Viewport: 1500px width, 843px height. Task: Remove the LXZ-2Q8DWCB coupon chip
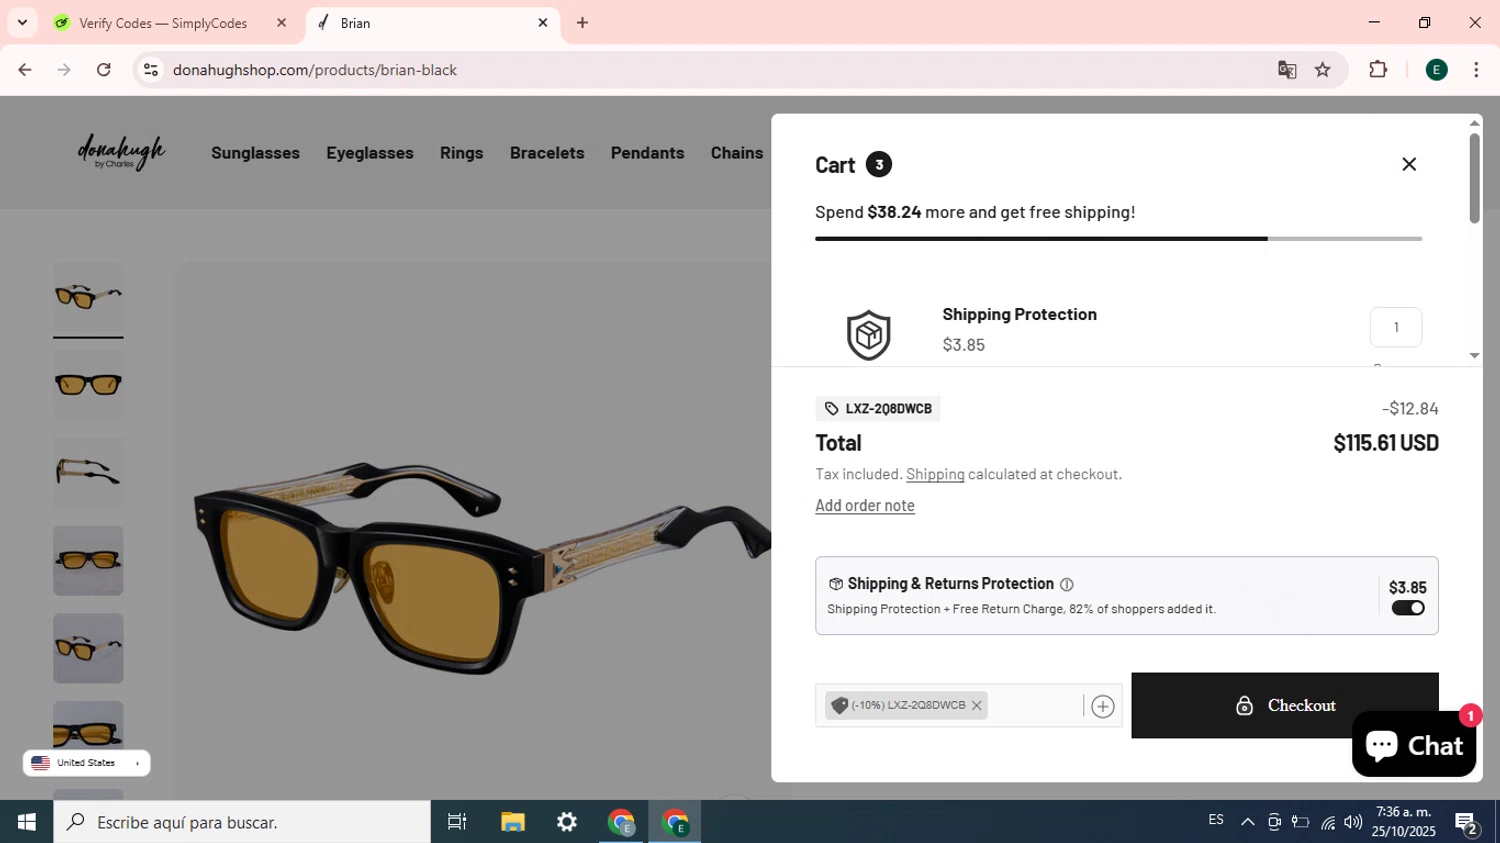[976, 706]
